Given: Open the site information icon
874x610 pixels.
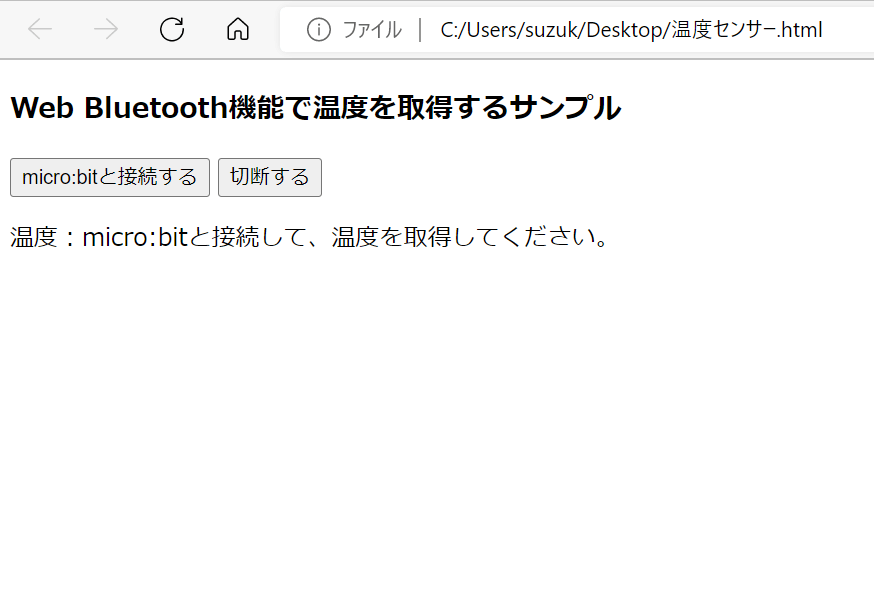Looking at the screenshot, I should click(x=319, y=30).
